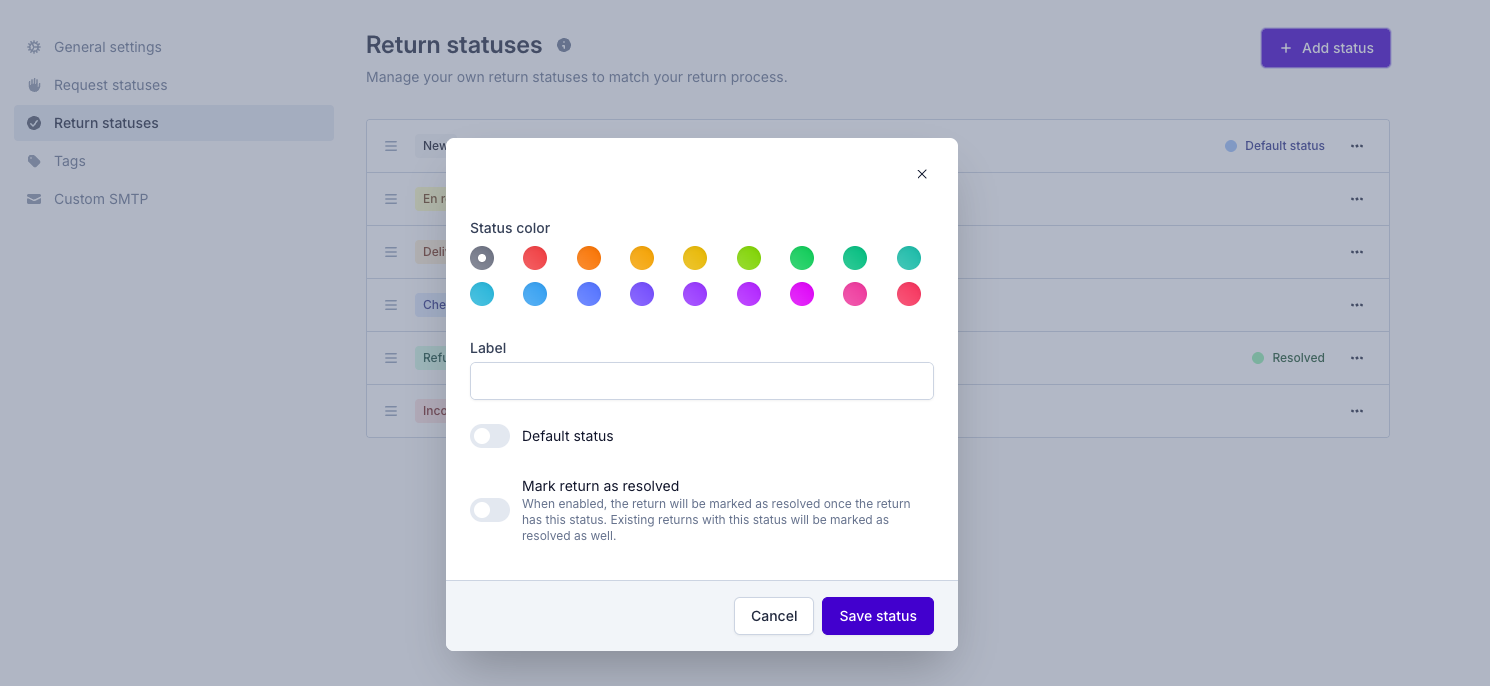Enable Mark return as resolved switch
This screenshot has width=1490, height=686.
(x=490, y=510)
